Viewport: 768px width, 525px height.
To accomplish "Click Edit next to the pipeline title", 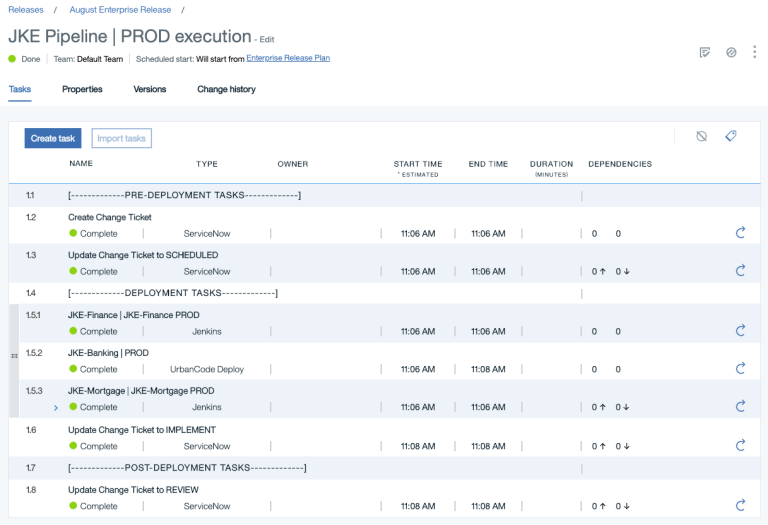I will (x=267, y=40).
